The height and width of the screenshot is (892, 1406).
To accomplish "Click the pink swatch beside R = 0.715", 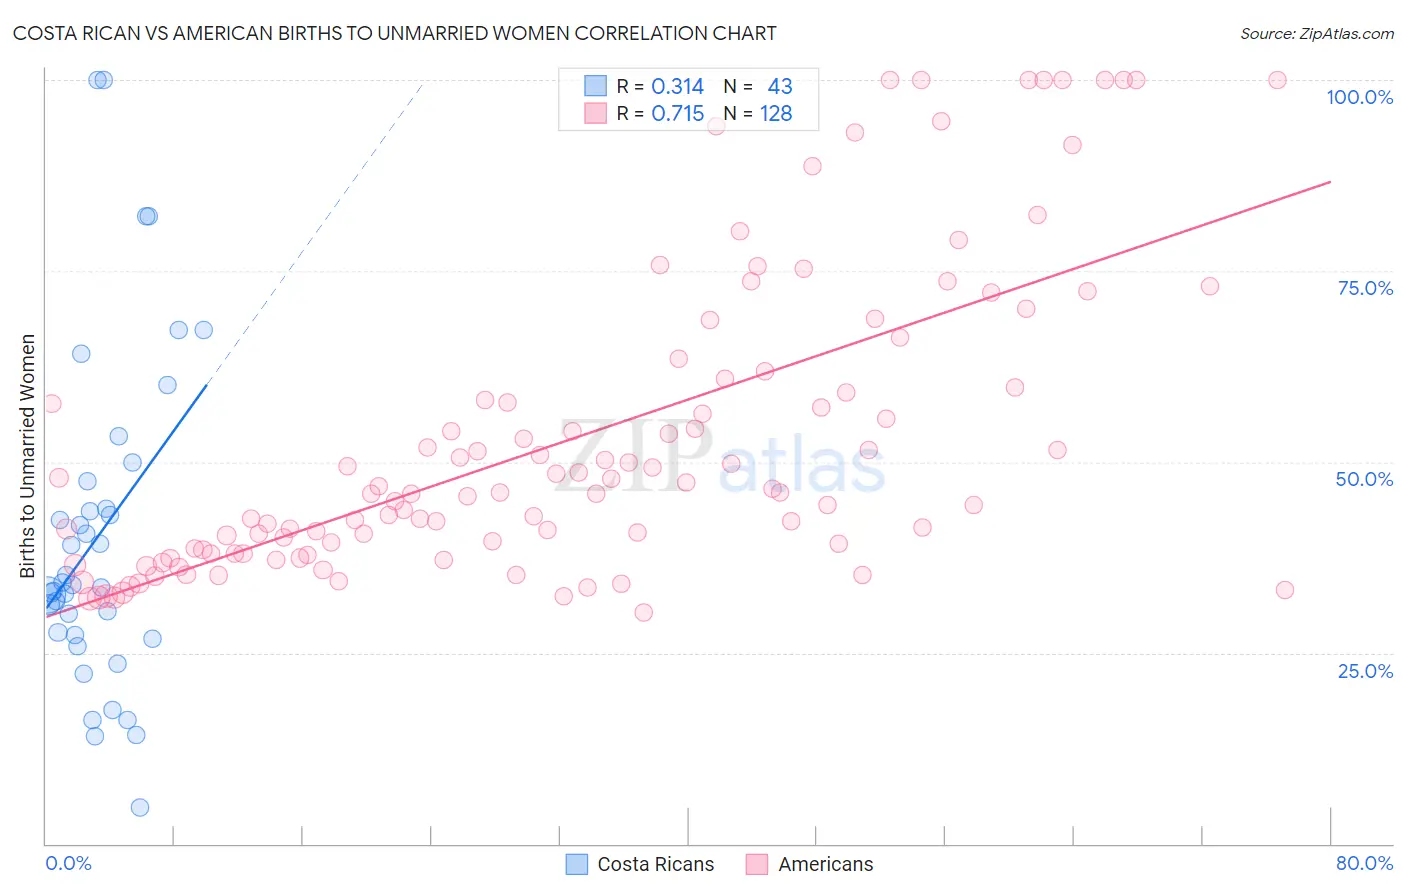I will coord(596,113).
